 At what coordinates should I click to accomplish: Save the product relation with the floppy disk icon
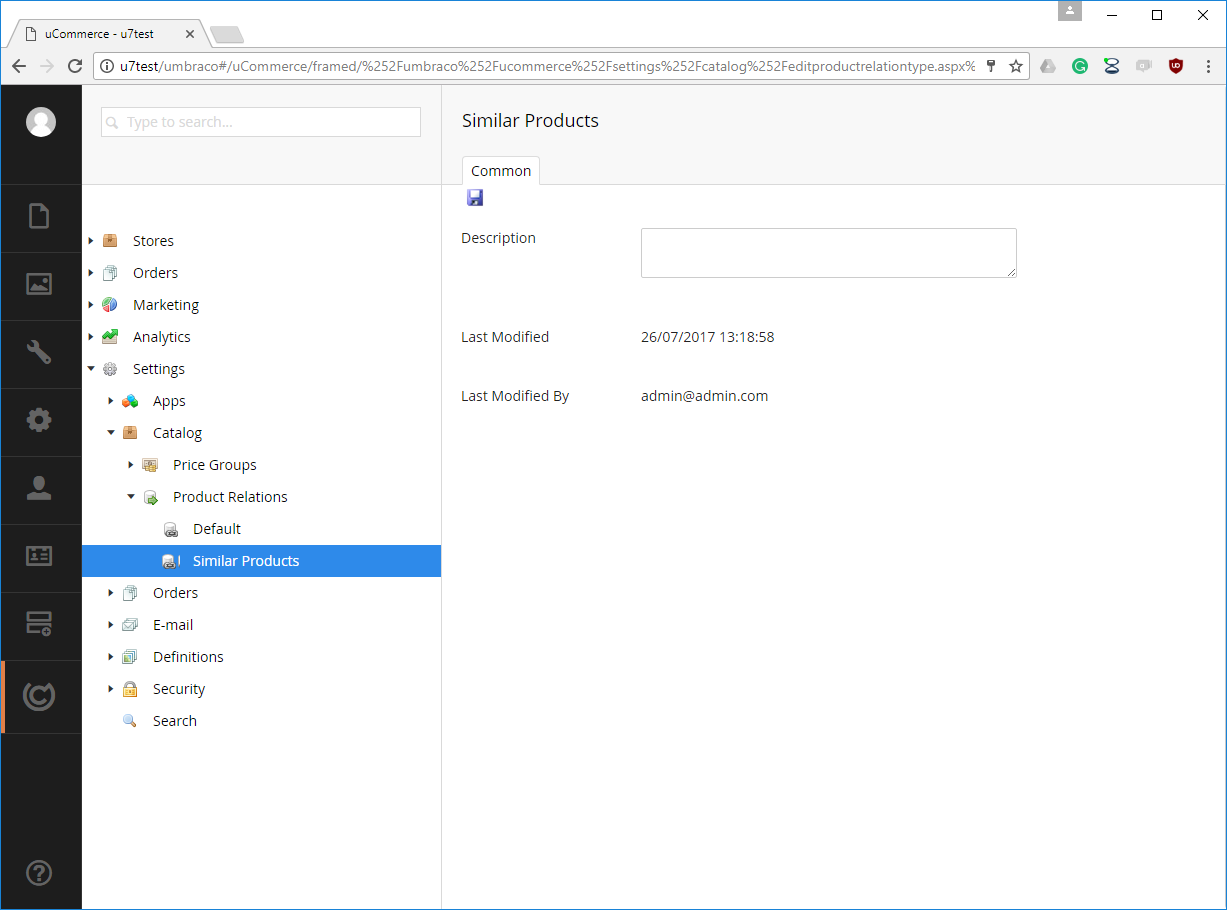click(x=475, y=198)
